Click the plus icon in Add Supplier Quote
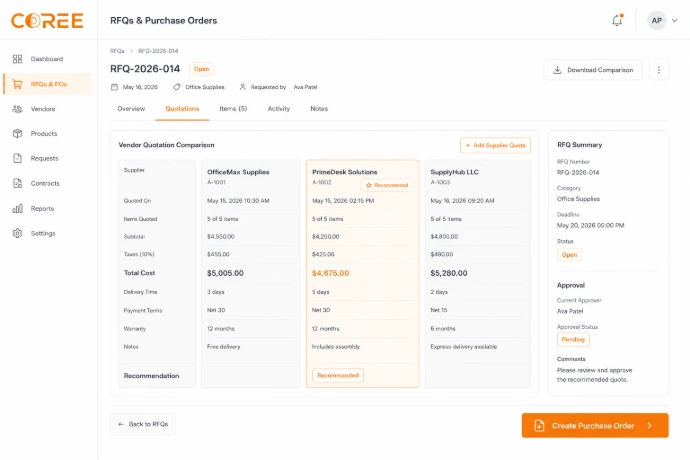 point(468,145)
